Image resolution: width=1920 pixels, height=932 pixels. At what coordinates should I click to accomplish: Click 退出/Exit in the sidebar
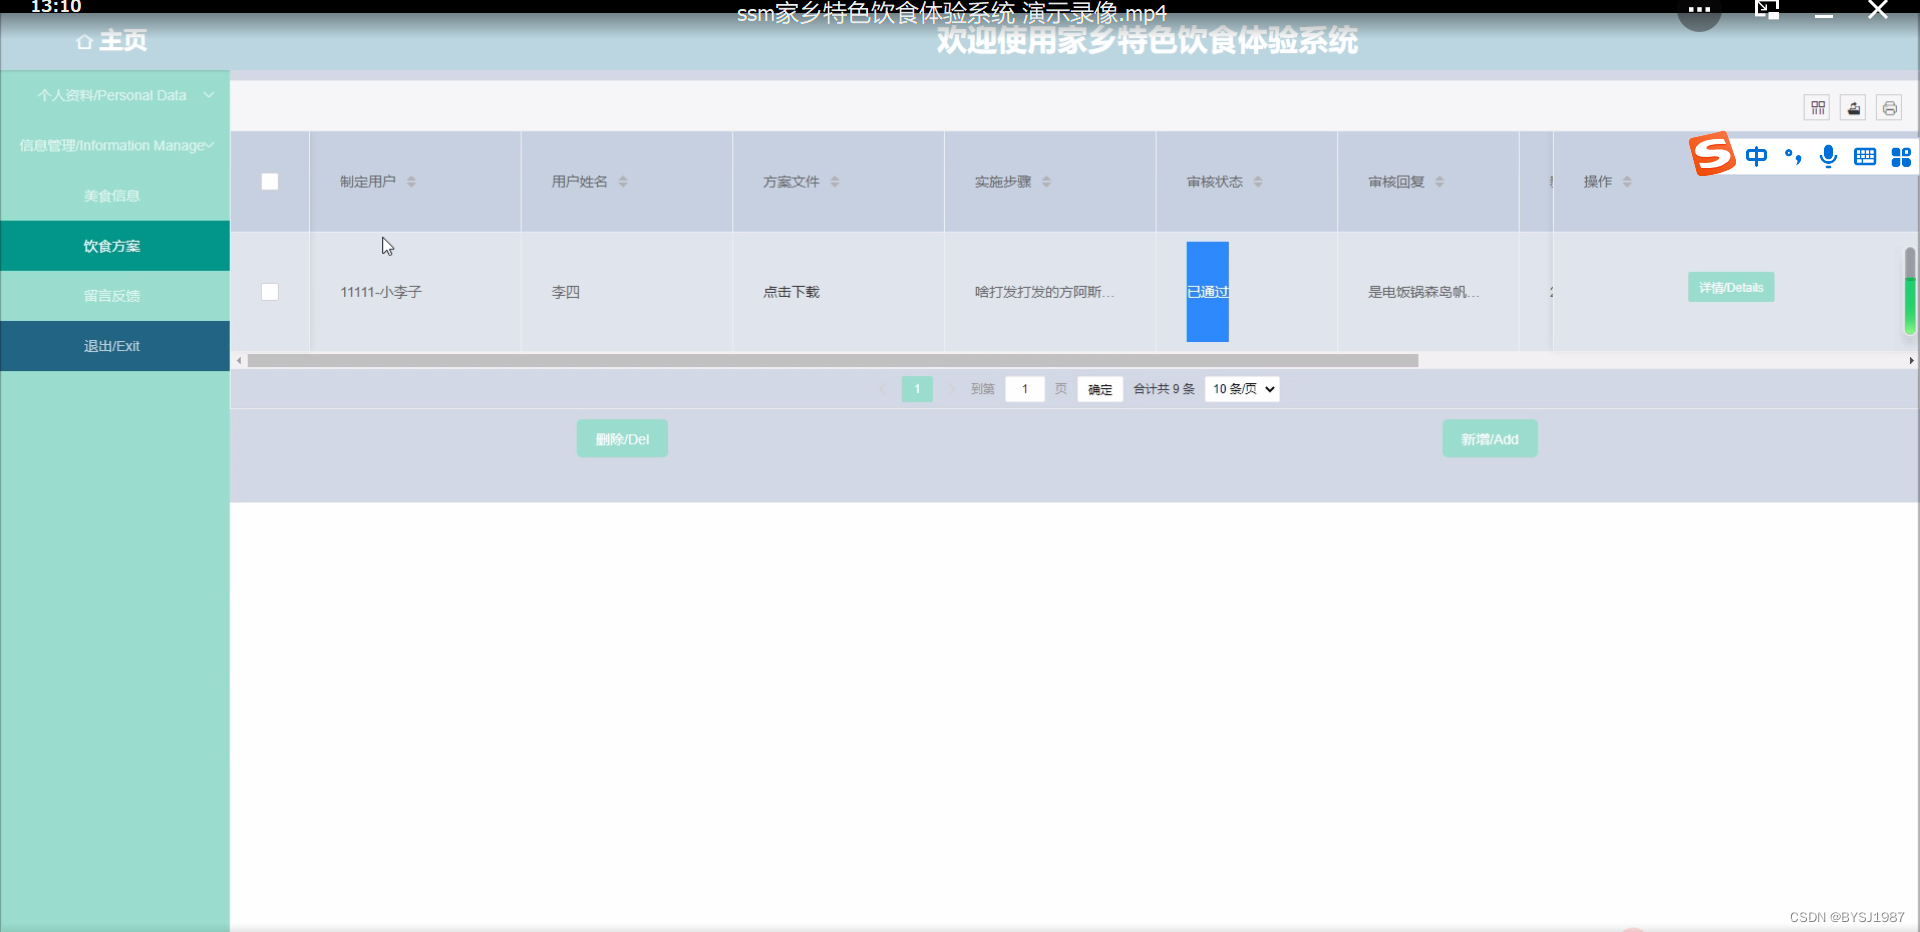(115, 346)
